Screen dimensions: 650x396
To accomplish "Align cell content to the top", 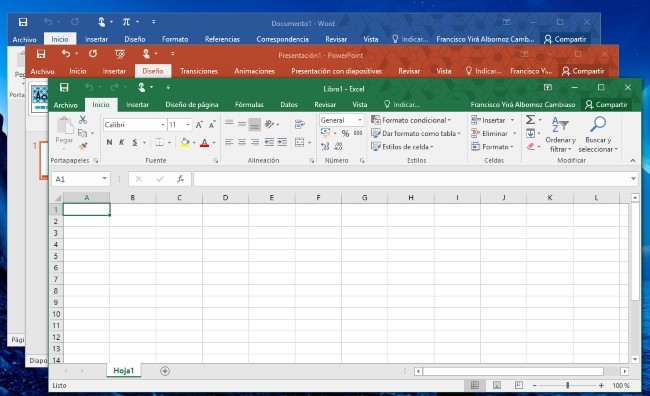I will tap(229, 123).
